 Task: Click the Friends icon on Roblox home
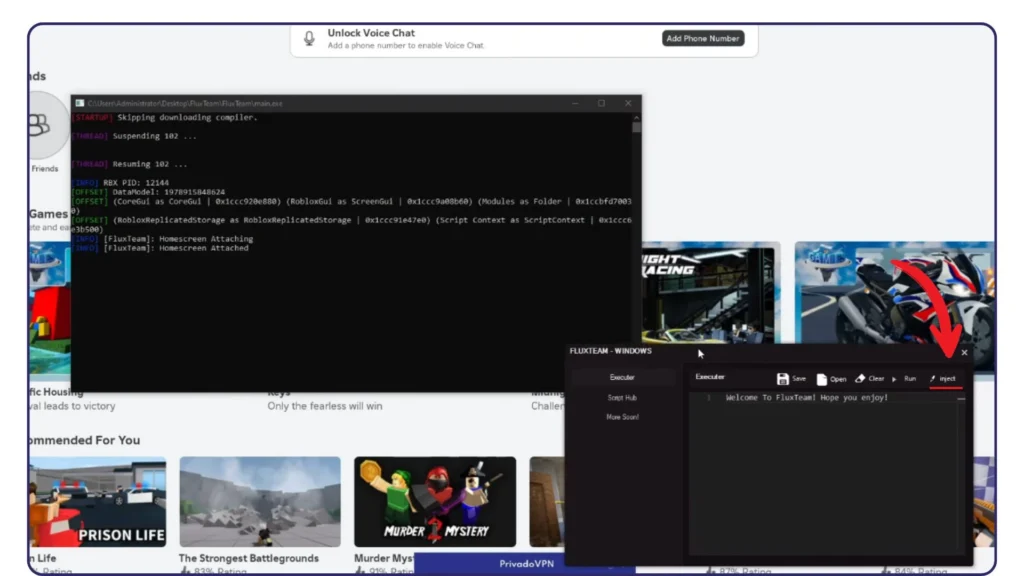(x=41, y=125)
